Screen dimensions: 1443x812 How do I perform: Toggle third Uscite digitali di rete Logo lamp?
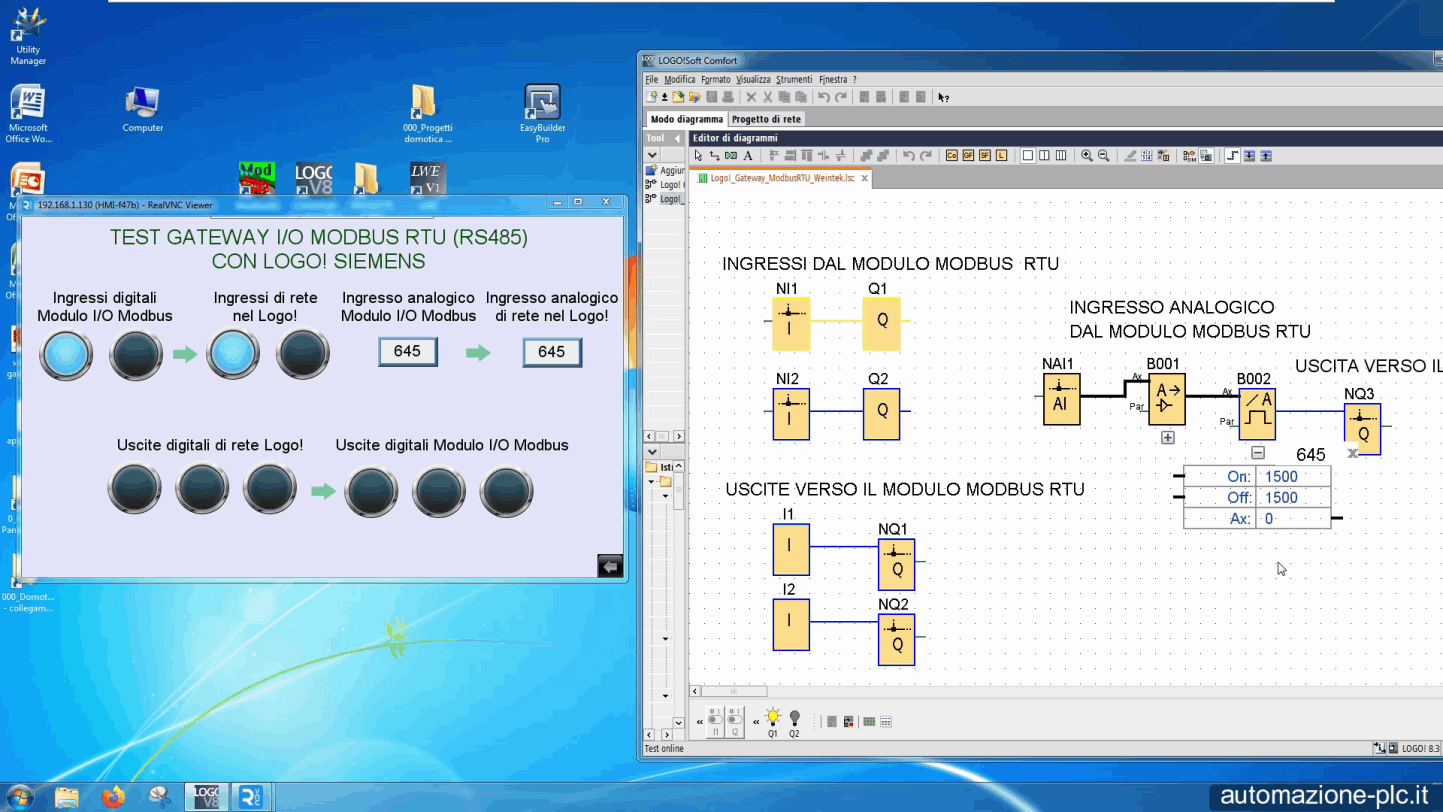[x=270, y=490]
